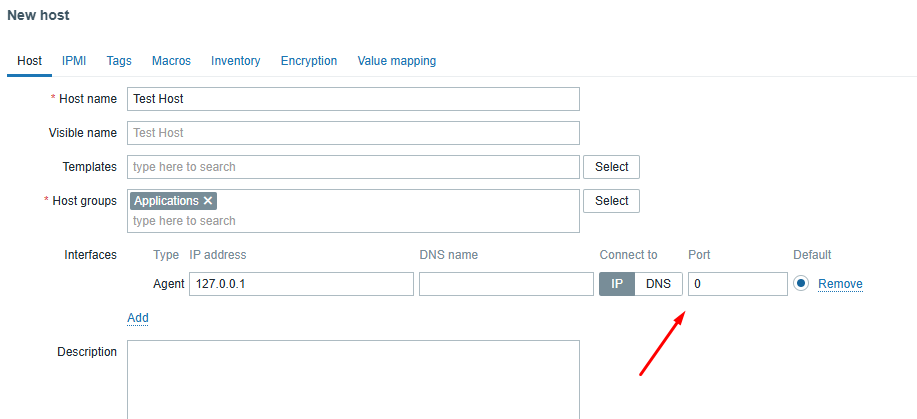Switch to the Tags tab
This screenshot has height=419, width=917.
click(x=119, y=61)
